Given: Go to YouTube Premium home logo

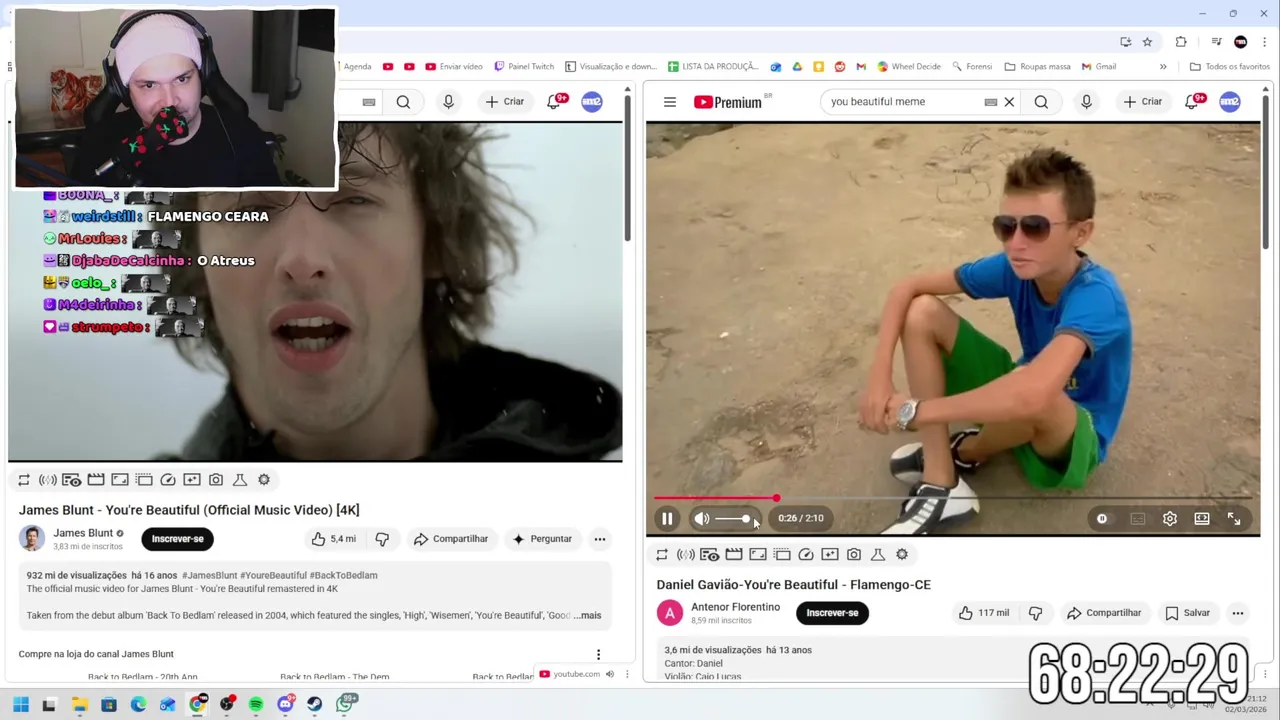Looking at the screenshot, I should 730,102.
